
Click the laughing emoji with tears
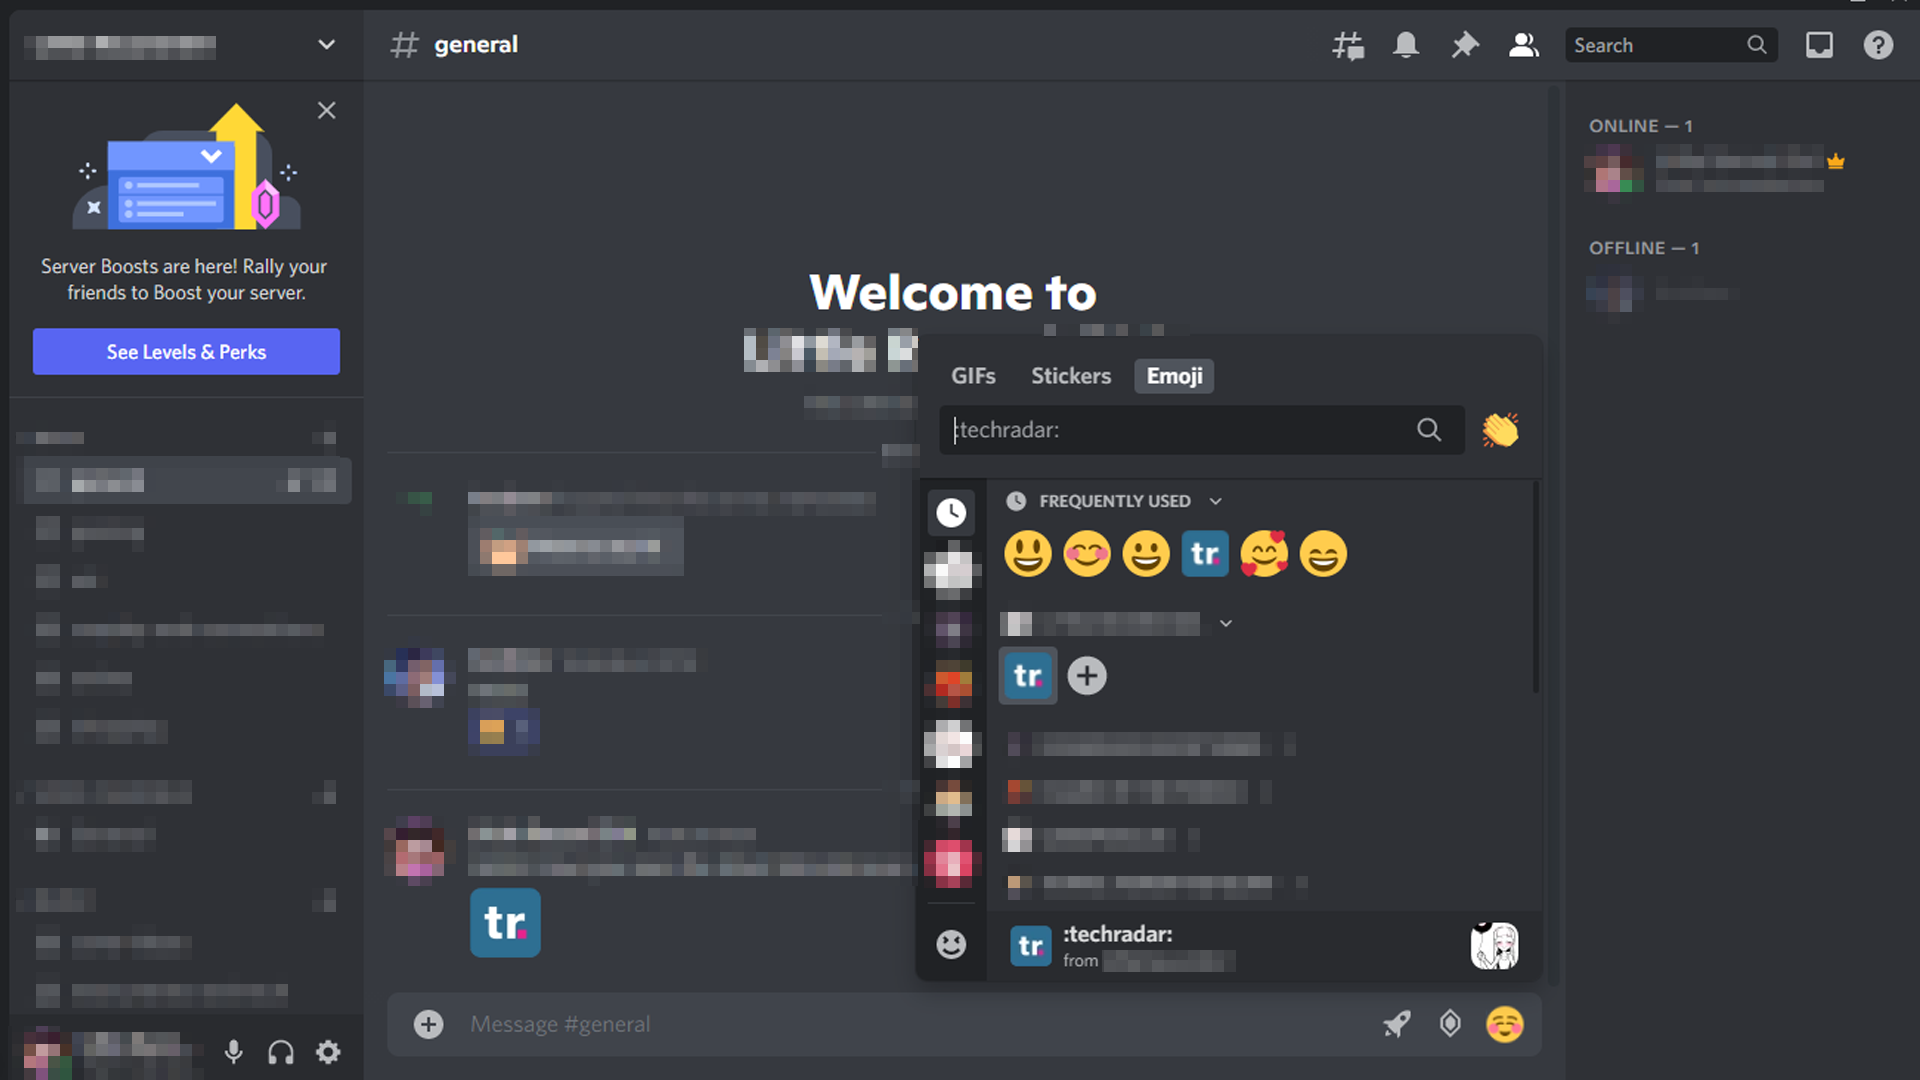pyautogui.click(x=1323, y=554)
